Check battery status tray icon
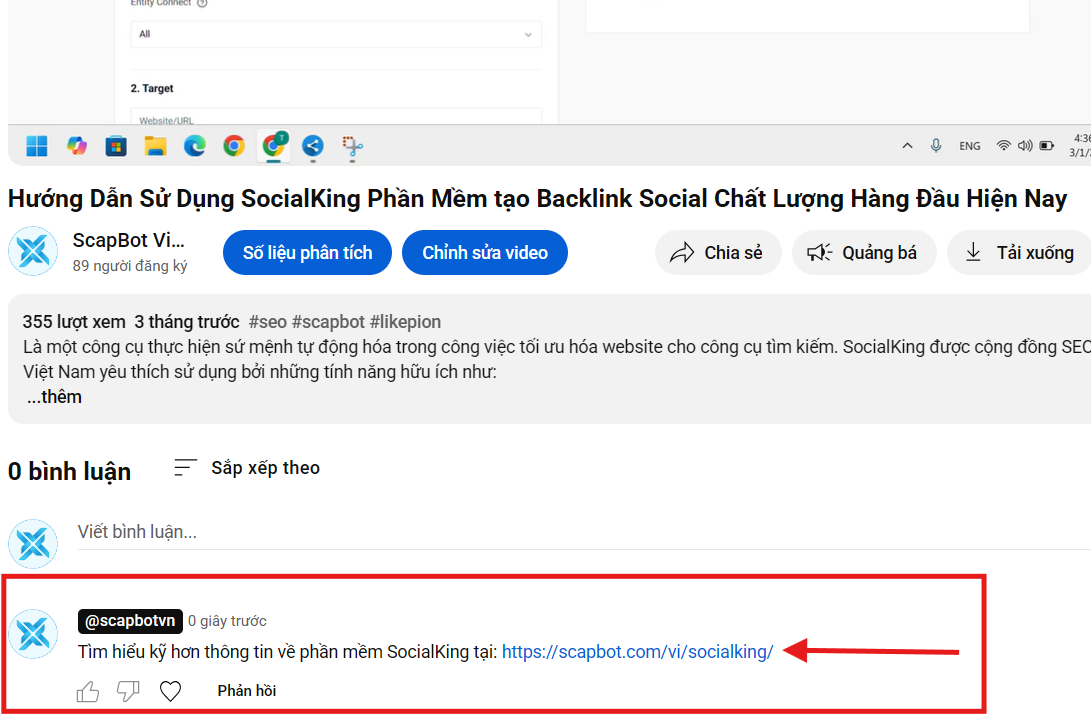This screenshot has width=1091, height=717. pos(1046,145)
